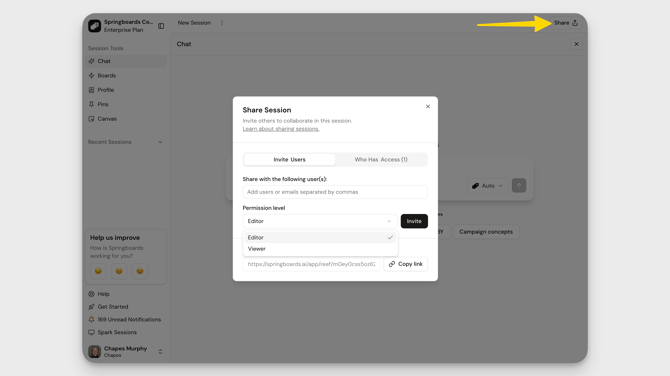
Task: Collapse the Recent Sessions section
Action: point(160,142)
